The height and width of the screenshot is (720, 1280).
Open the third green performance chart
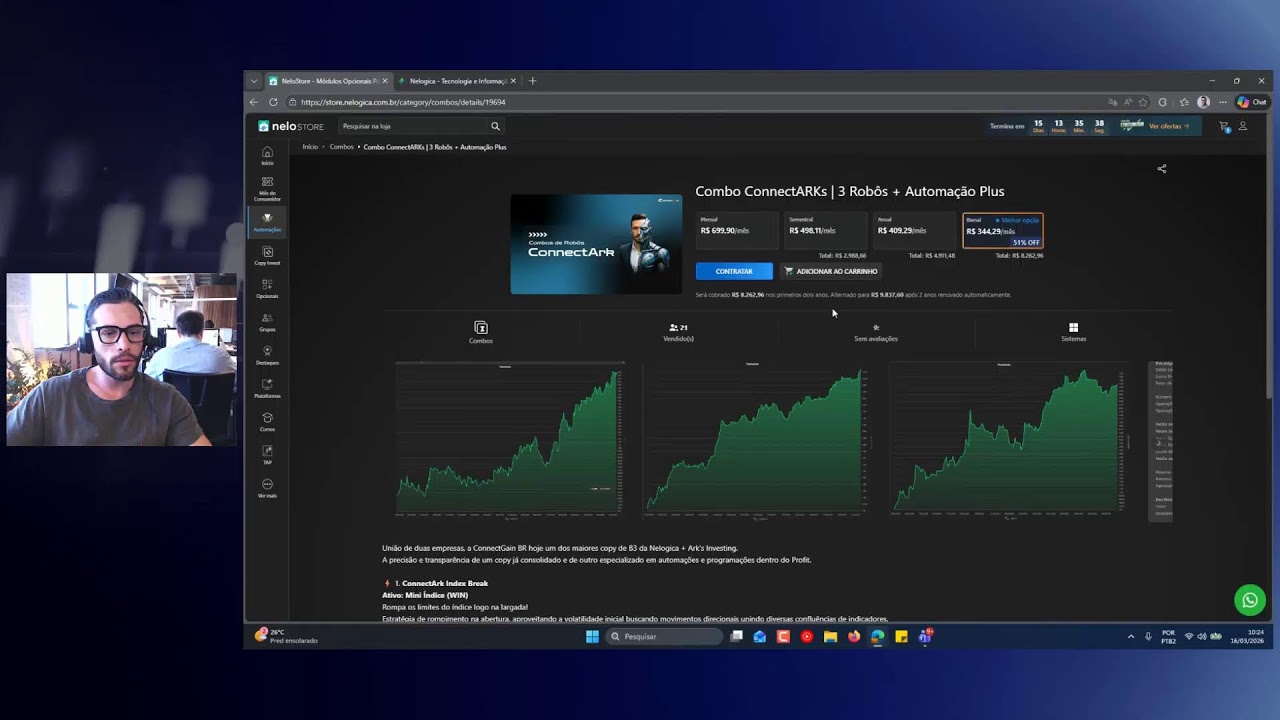tap(1004, 441)
